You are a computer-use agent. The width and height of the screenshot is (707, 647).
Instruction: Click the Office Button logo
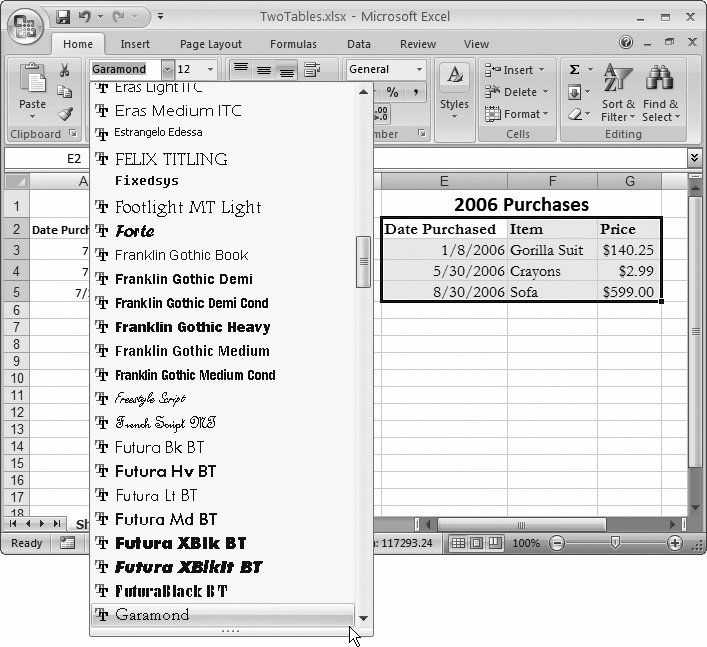click(25, 26)
